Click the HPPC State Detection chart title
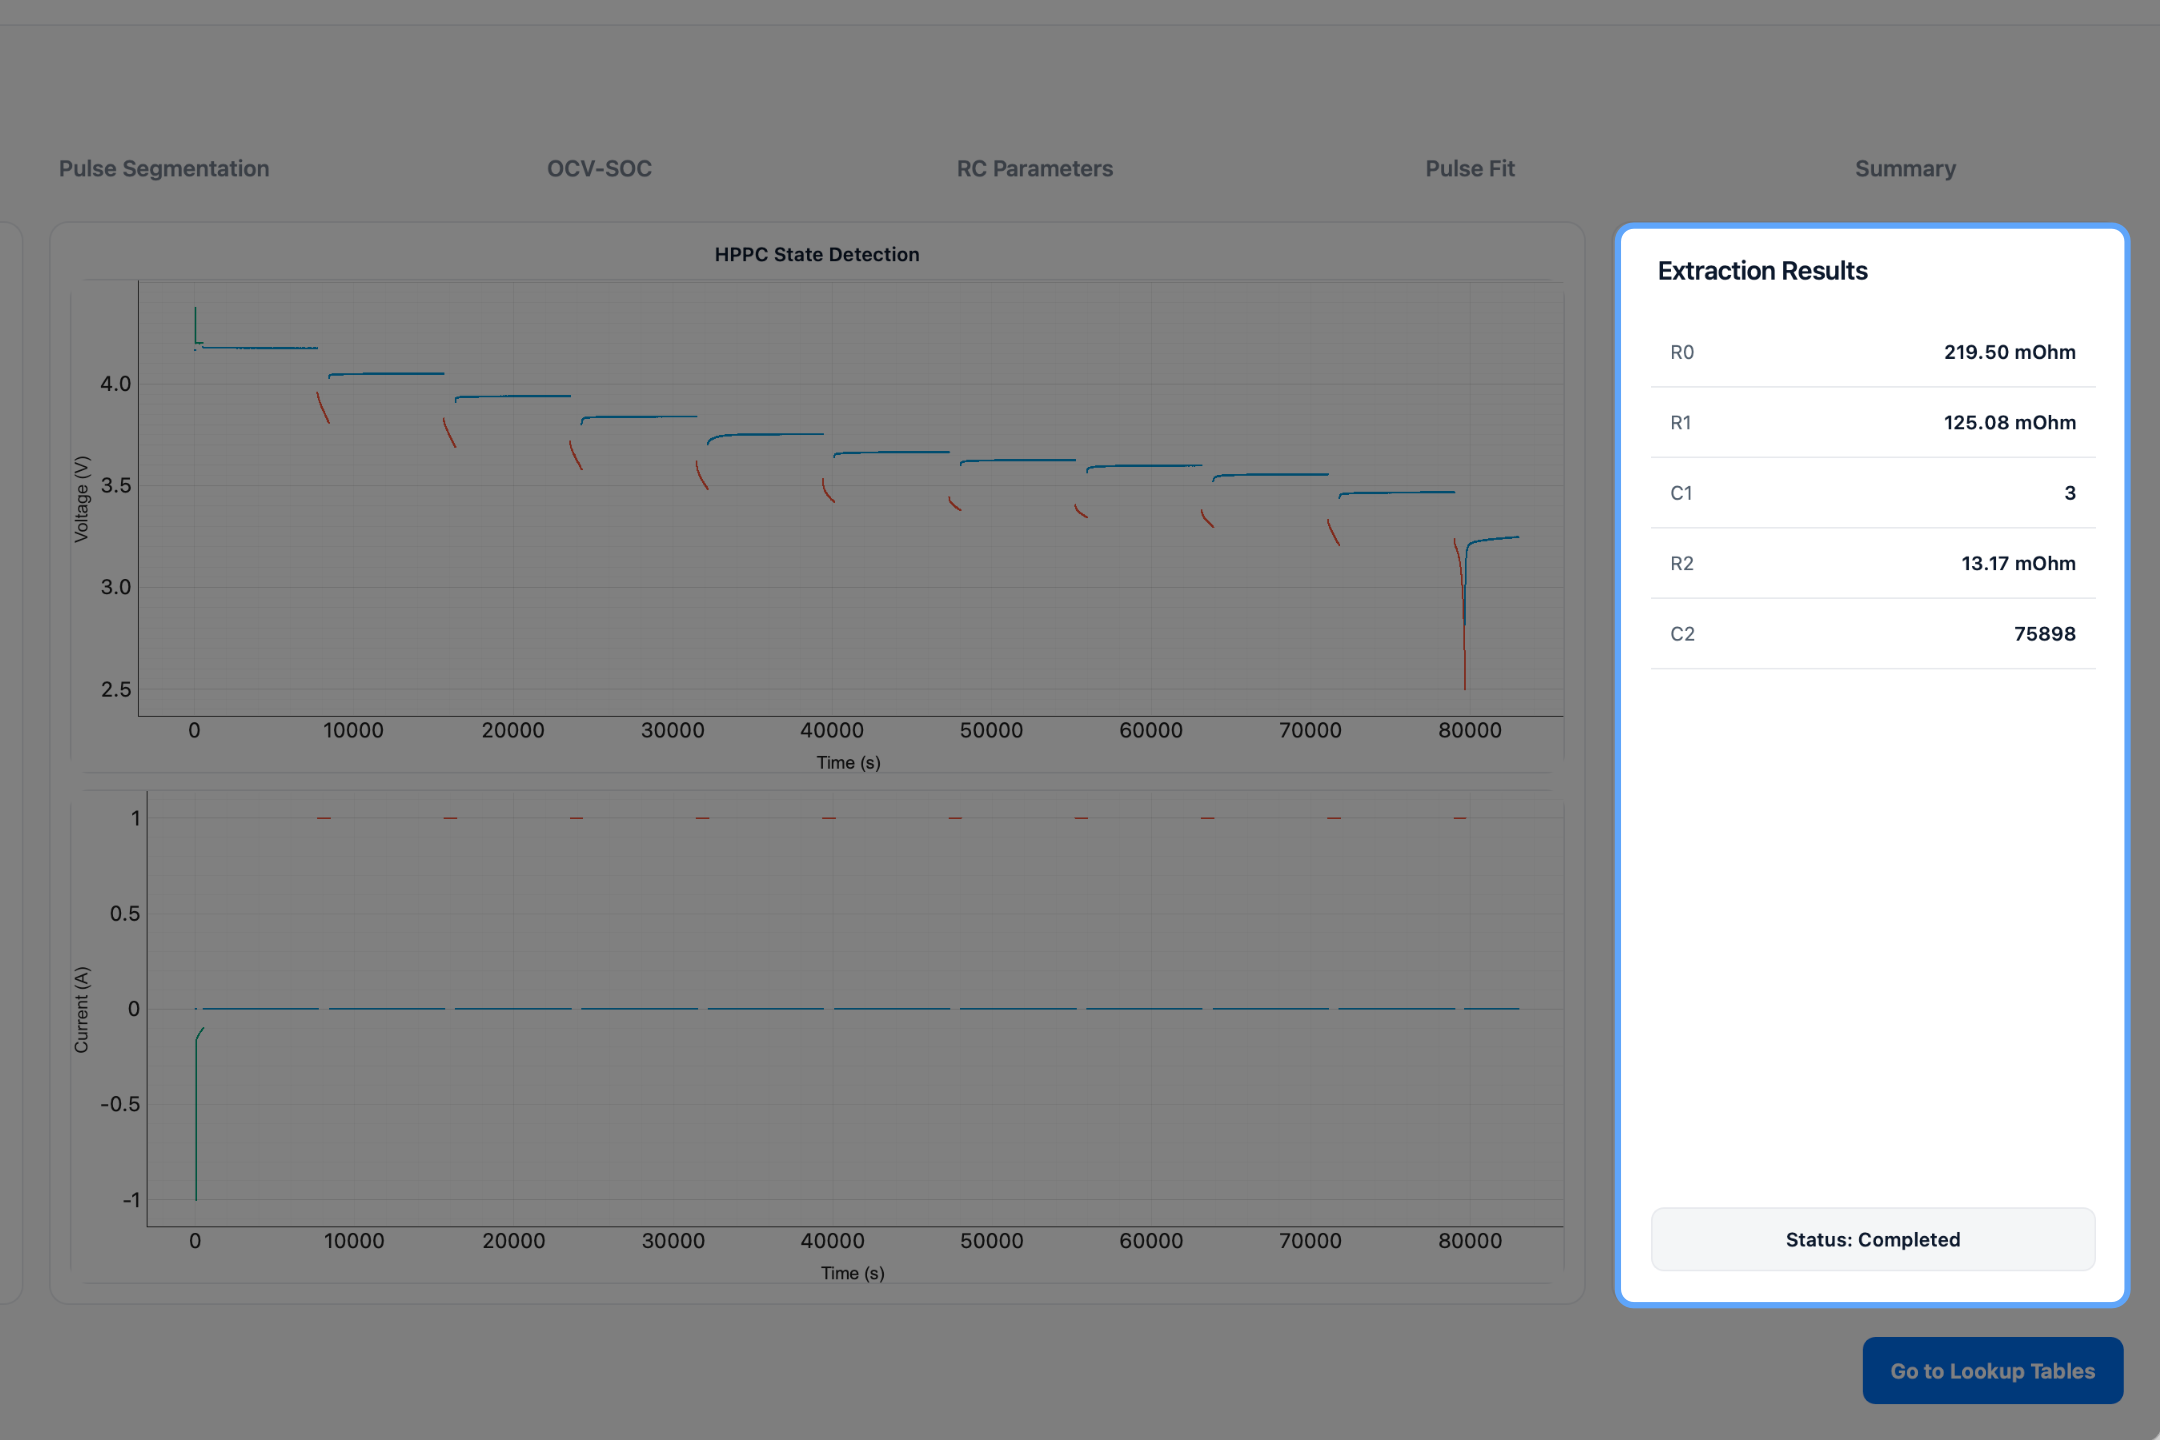The width and height of the screenshot is (2160, 1440). tap(816, 254)
